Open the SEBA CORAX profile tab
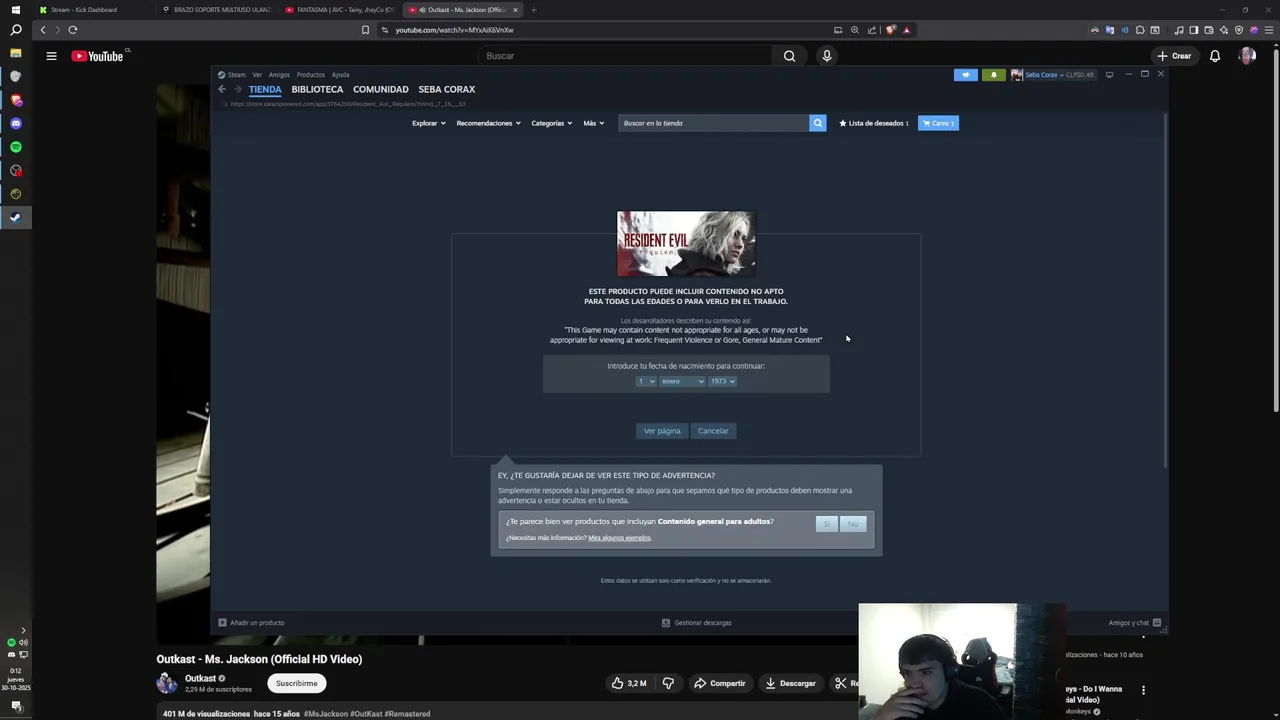The width and height of the screenshot is (1280, 720). click(446, 89)
